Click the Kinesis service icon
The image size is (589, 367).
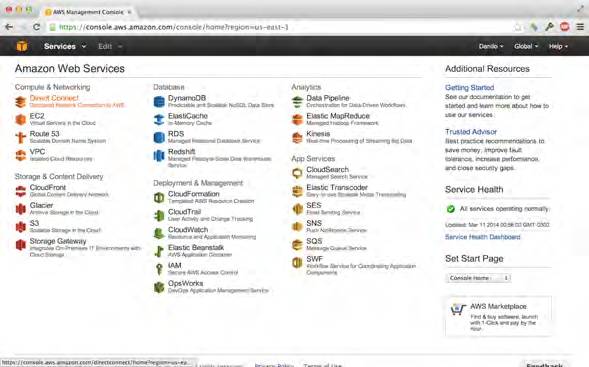pyautogui.click(x=298, y=137)
